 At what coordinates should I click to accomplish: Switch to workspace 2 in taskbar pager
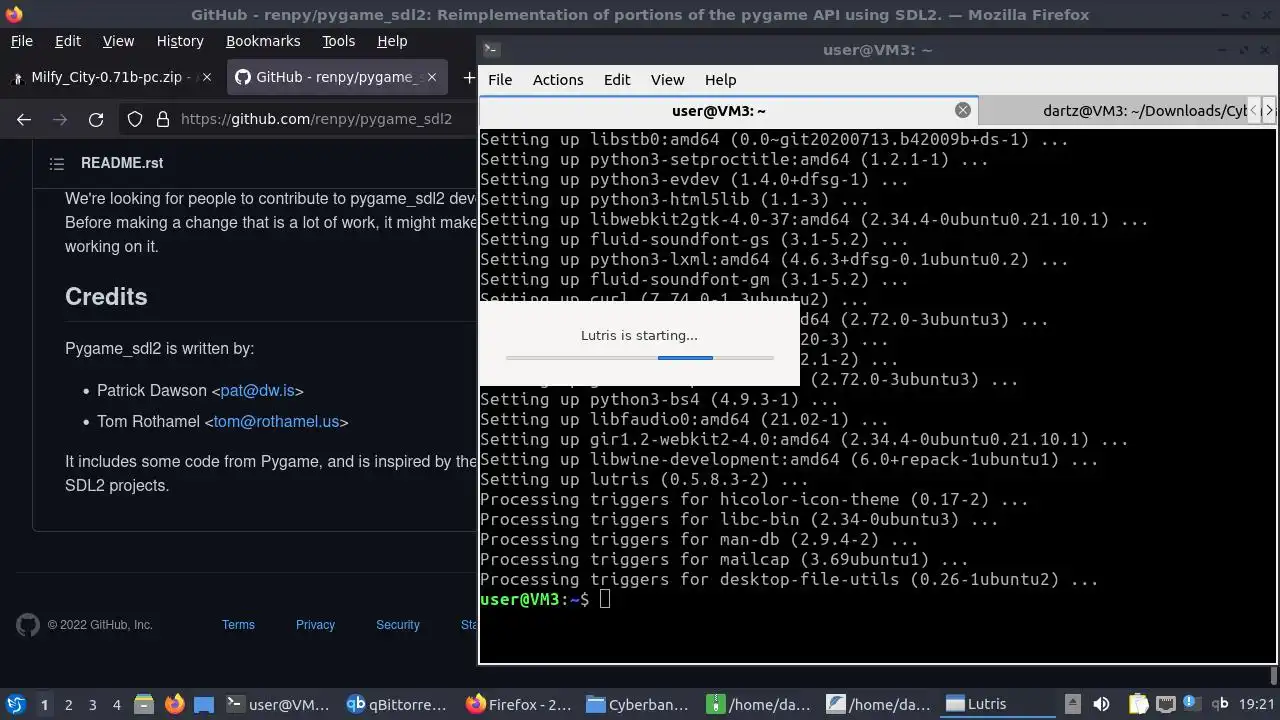69,704
